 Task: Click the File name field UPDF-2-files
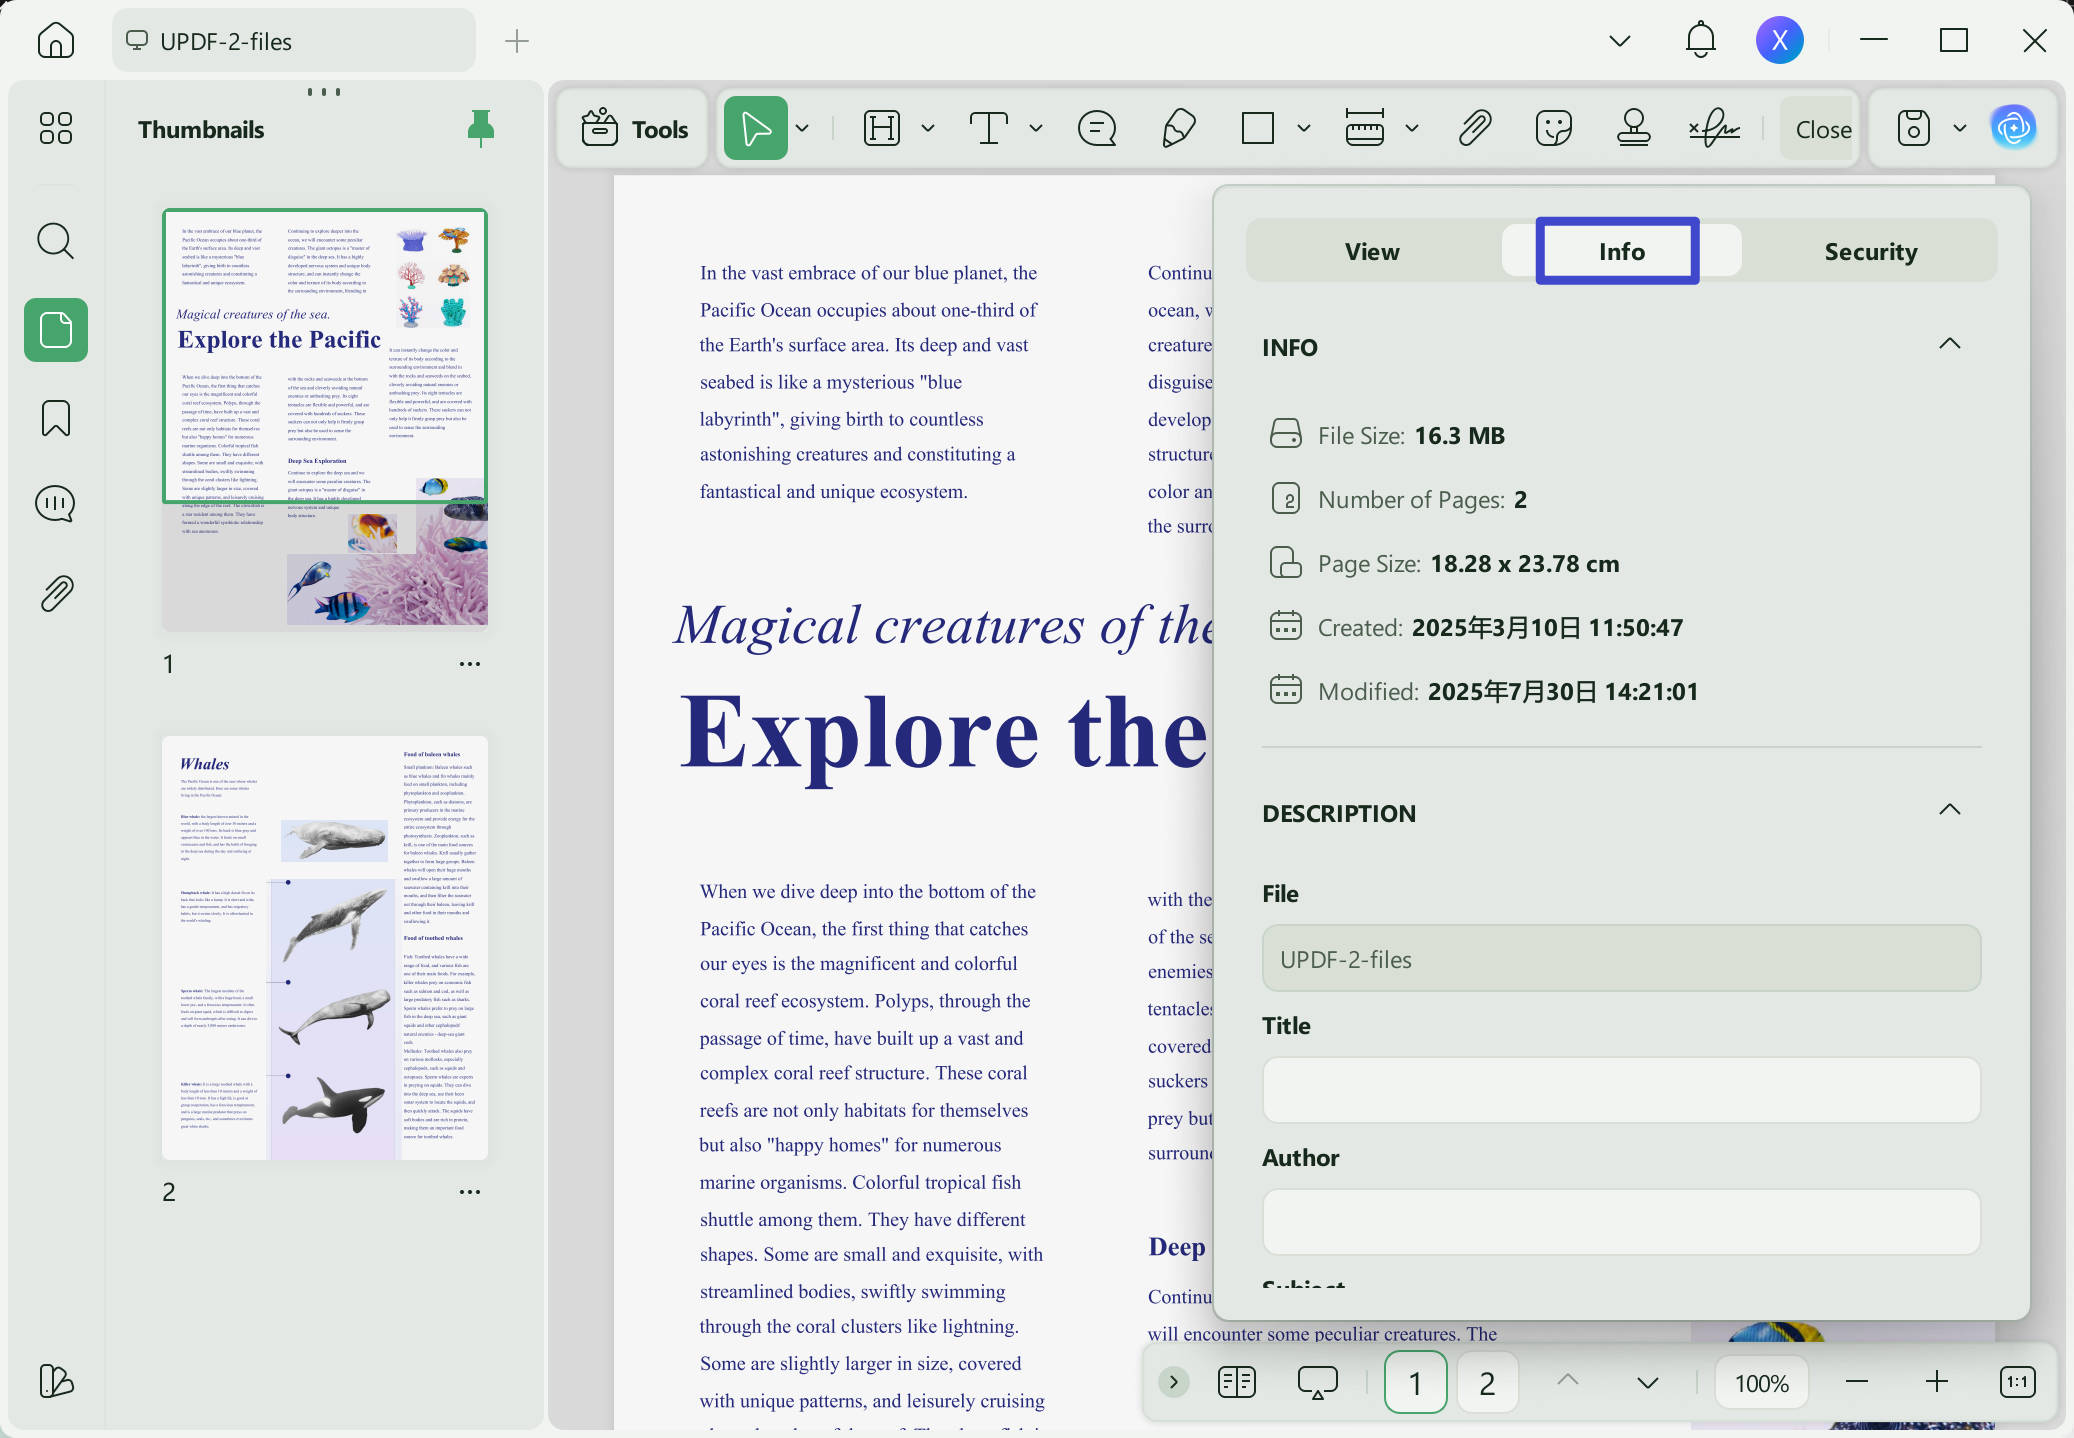(x=1621, y=958)
